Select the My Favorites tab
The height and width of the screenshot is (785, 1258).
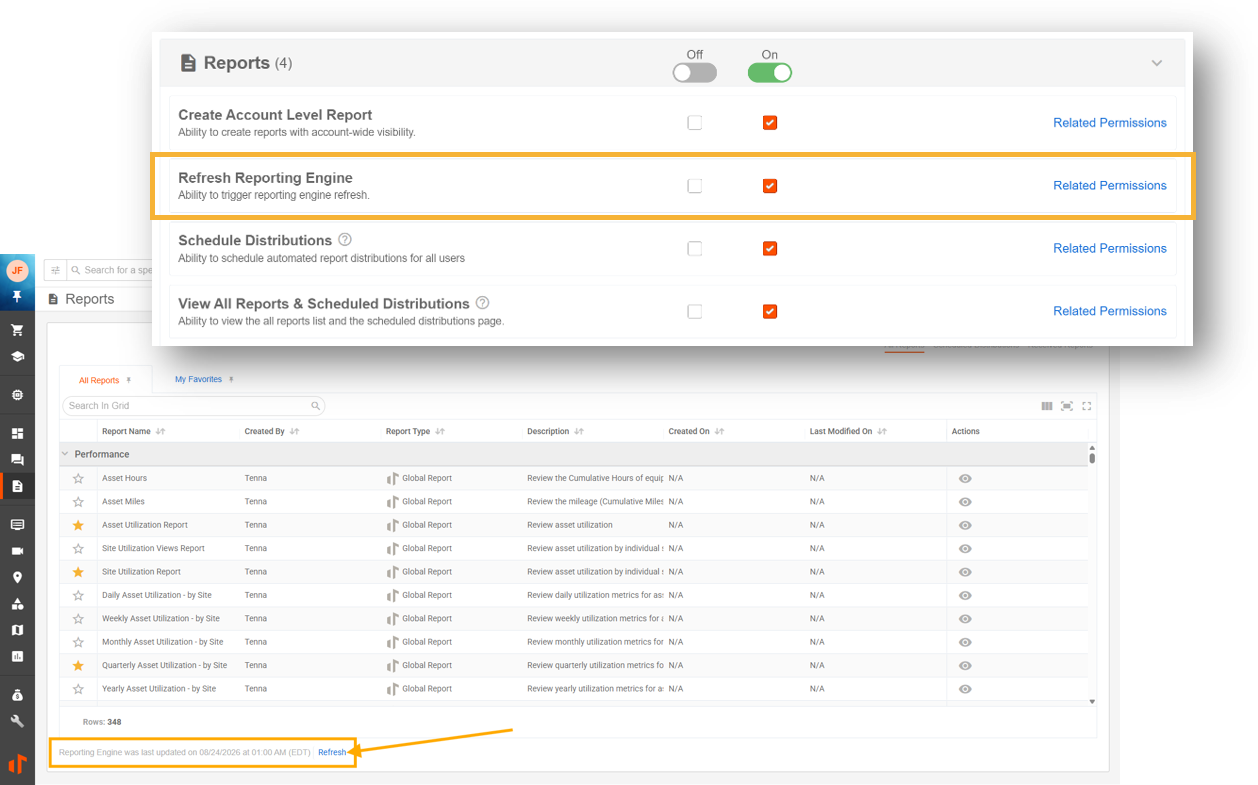pos(198,379)
